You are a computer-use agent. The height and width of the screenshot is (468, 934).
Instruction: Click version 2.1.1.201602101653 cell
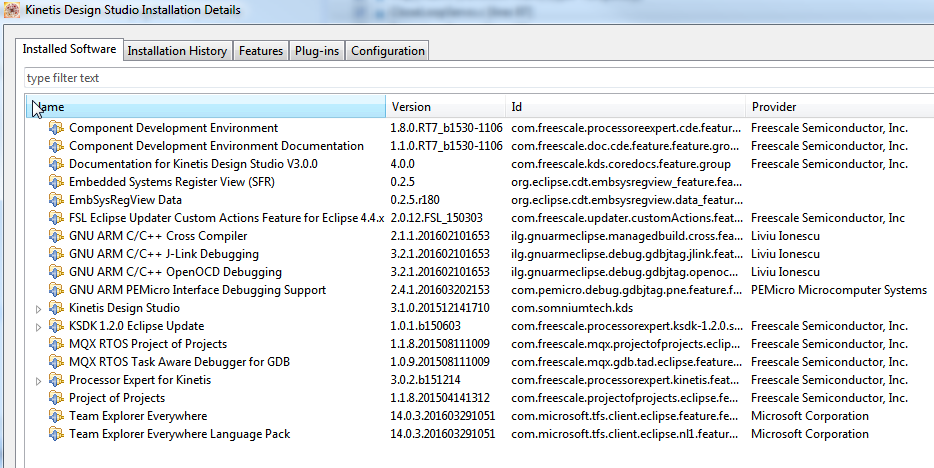440,236
